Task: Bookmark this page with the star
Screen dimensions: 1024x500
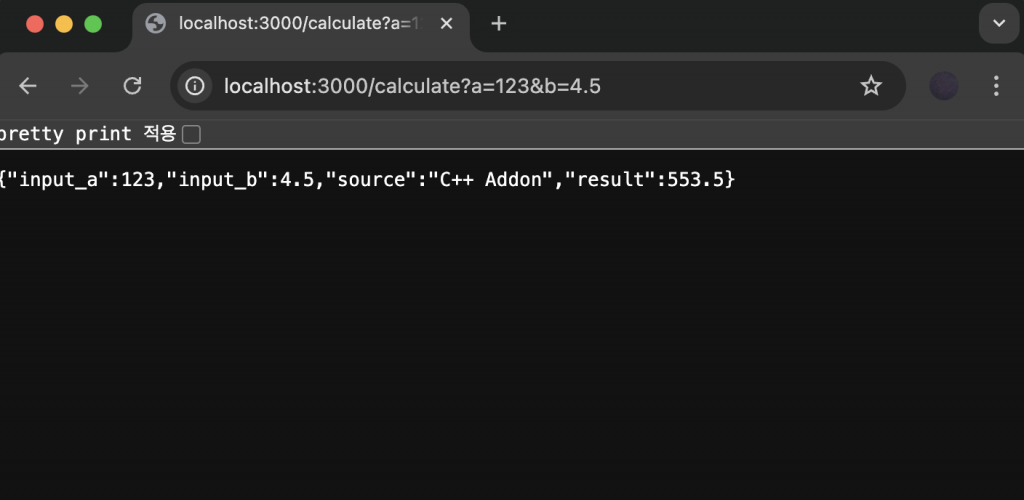Action: tap(871, 86)
